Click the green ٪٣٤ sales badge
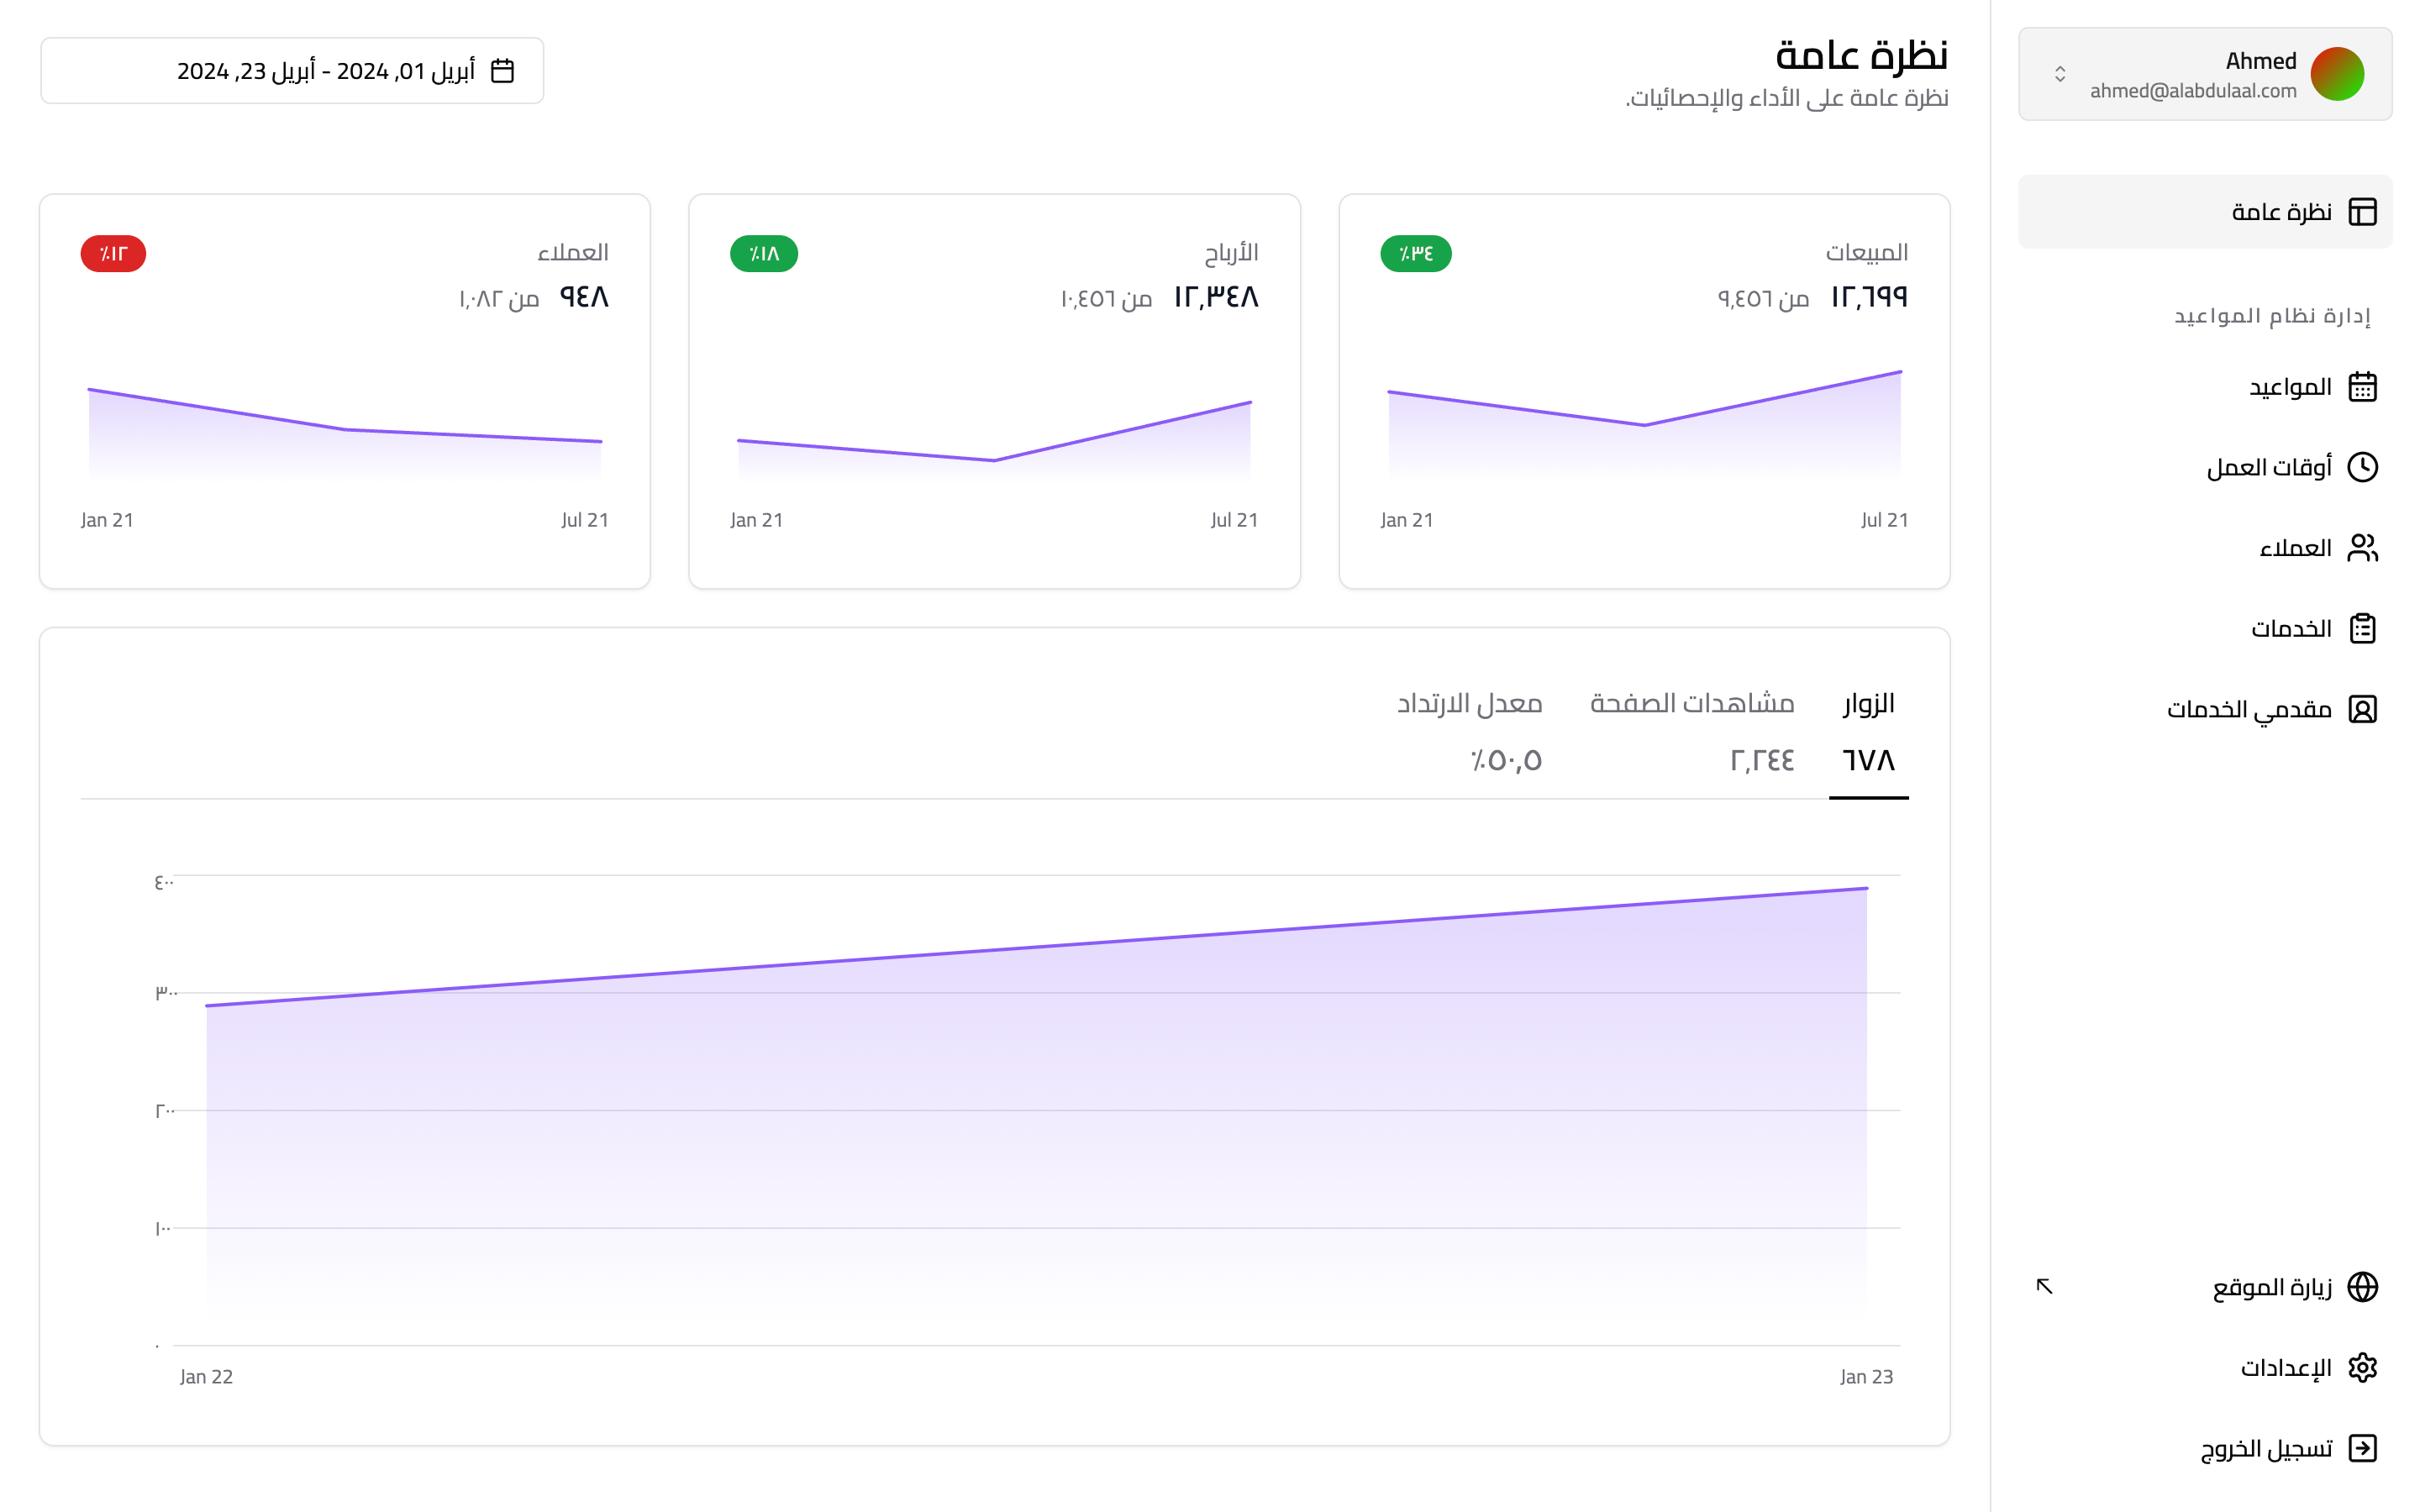2420x1512 pixels. pos(1415,254)
